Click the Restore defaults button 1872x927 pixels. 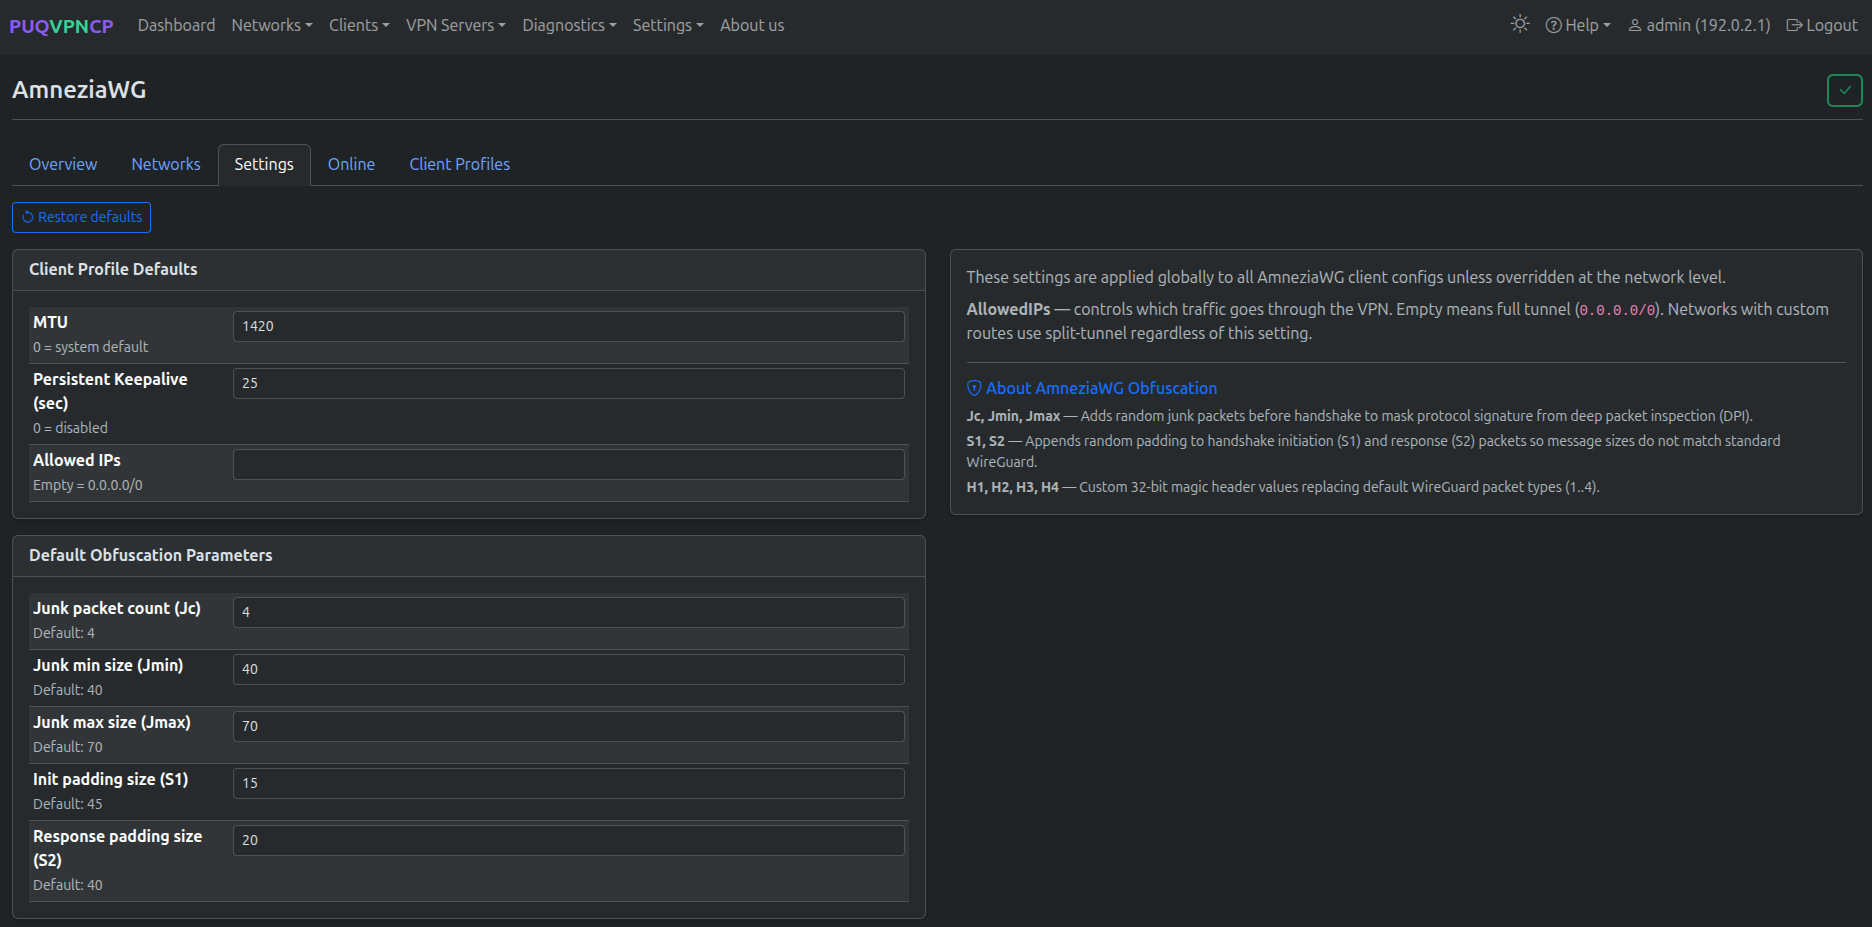[81, 217]
